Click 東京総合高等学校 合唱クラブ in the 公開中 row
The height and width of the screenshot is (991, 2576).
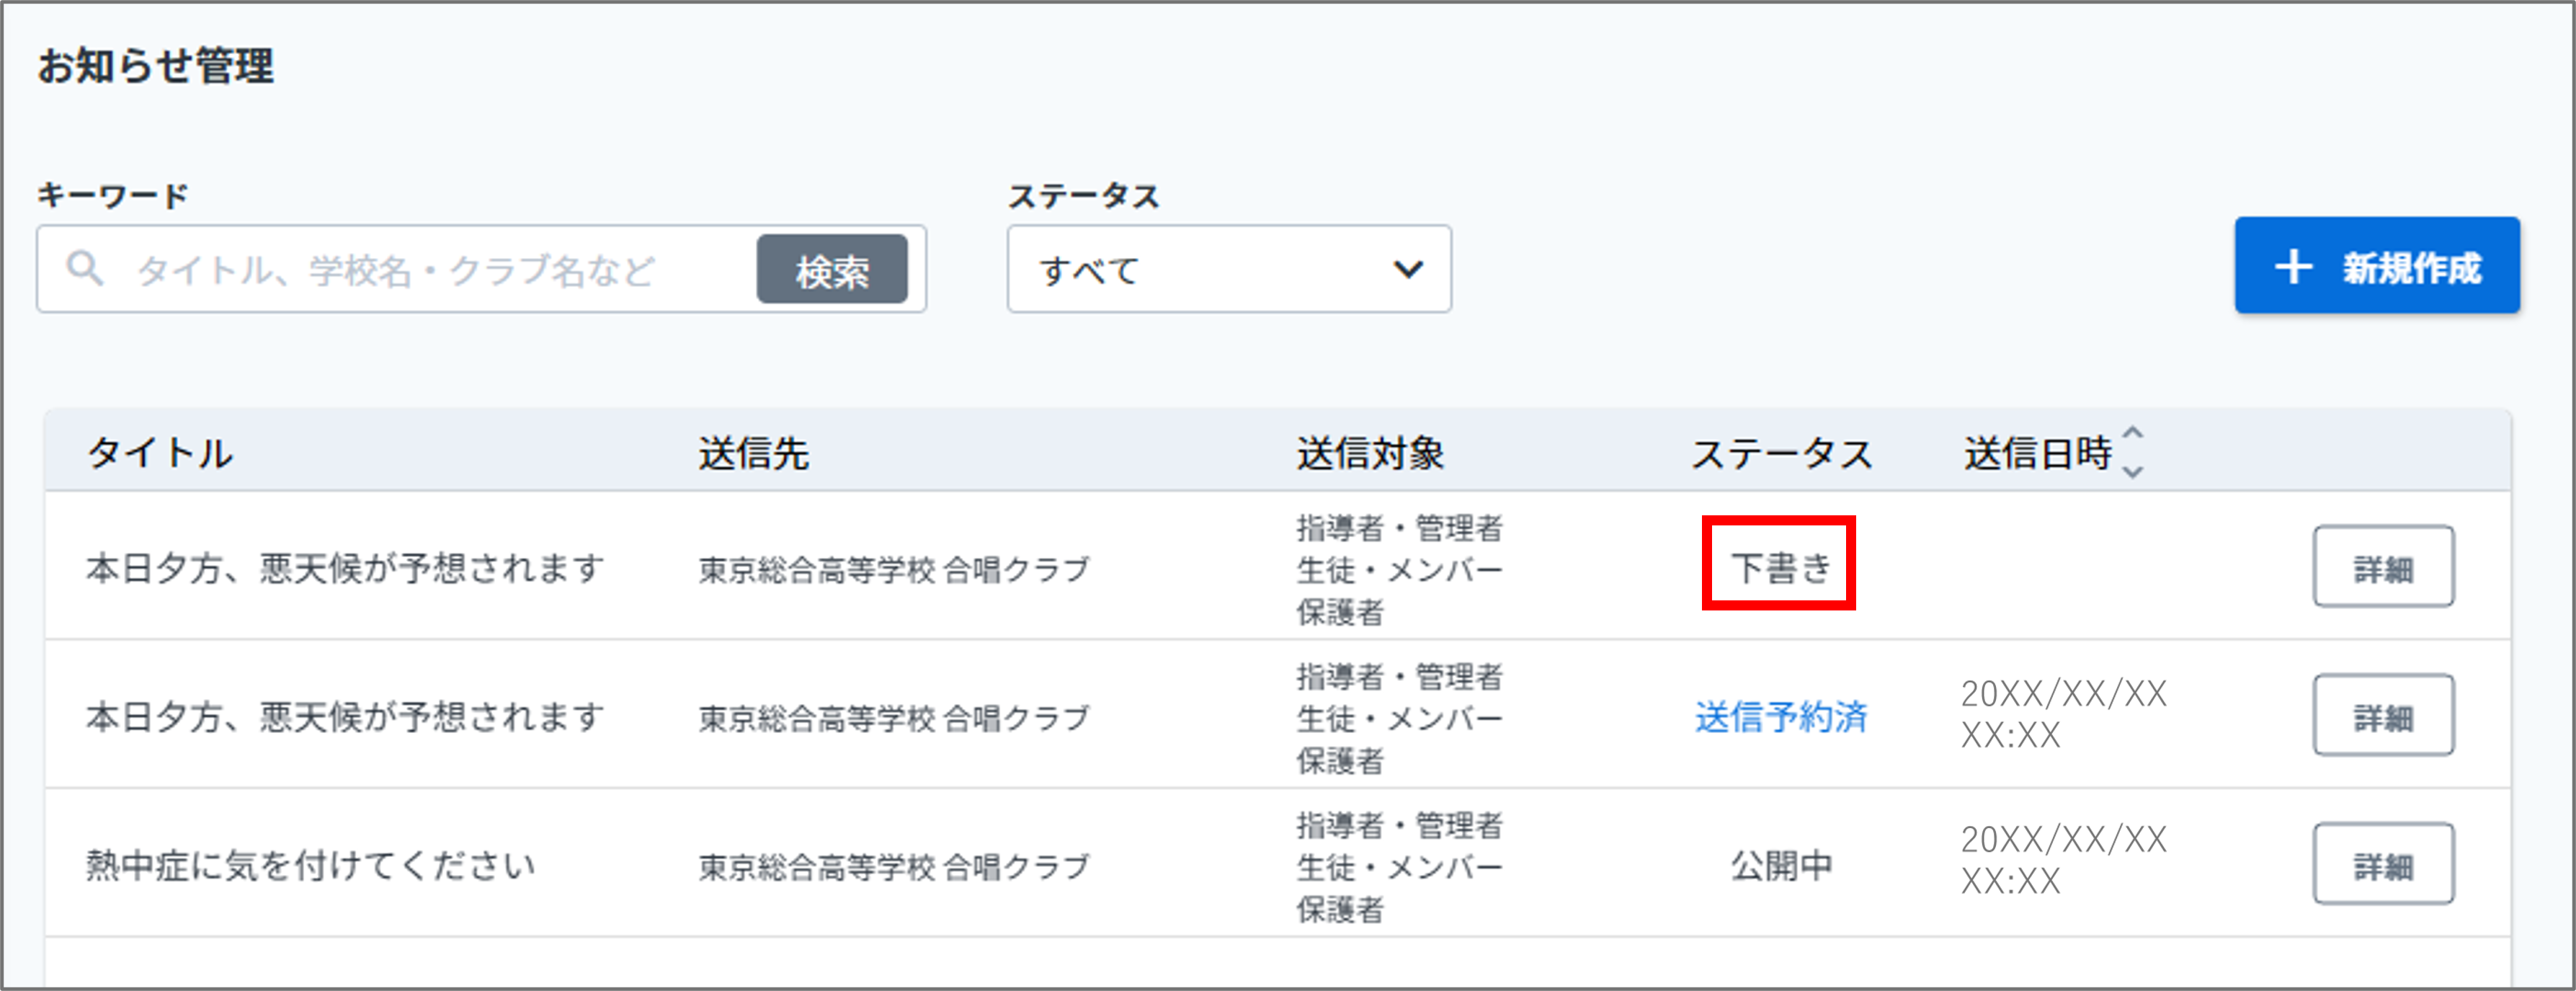893,866
